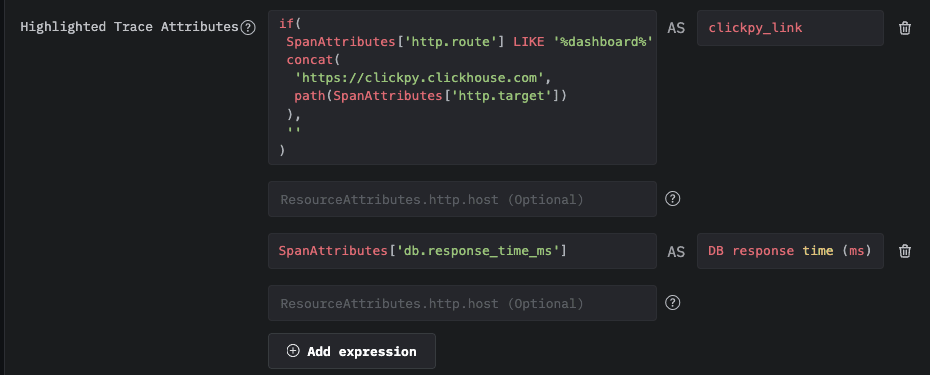Focus second empty ResourceAttributes.http.host optional field
The height and width of the screenshot is (375, 930).
point(462,303)
